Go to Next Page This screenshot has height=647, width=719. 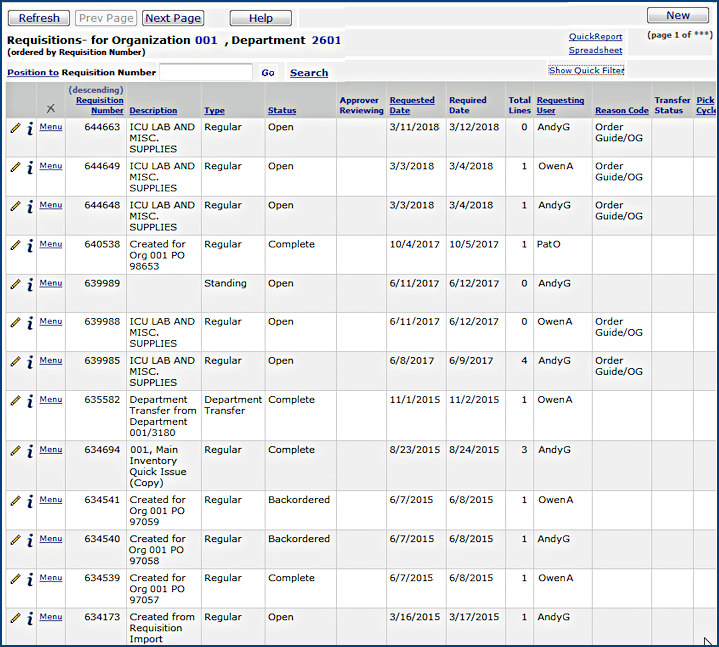point(172,18)
